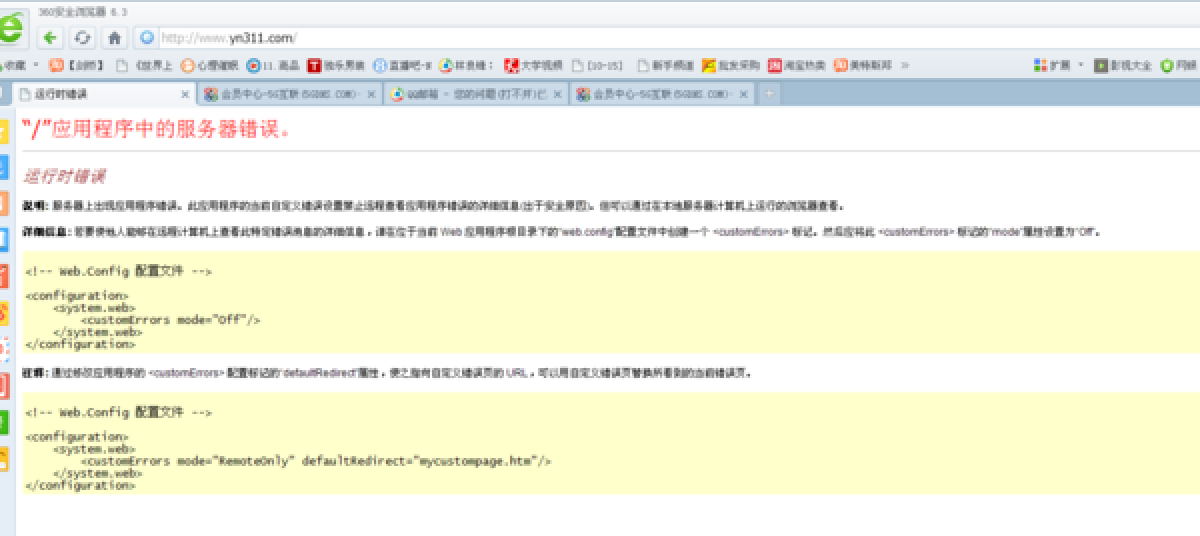Screen dimensions: 1200x536
Task: Open the 新手频道 bookmark
Action: tap(664, 65)
